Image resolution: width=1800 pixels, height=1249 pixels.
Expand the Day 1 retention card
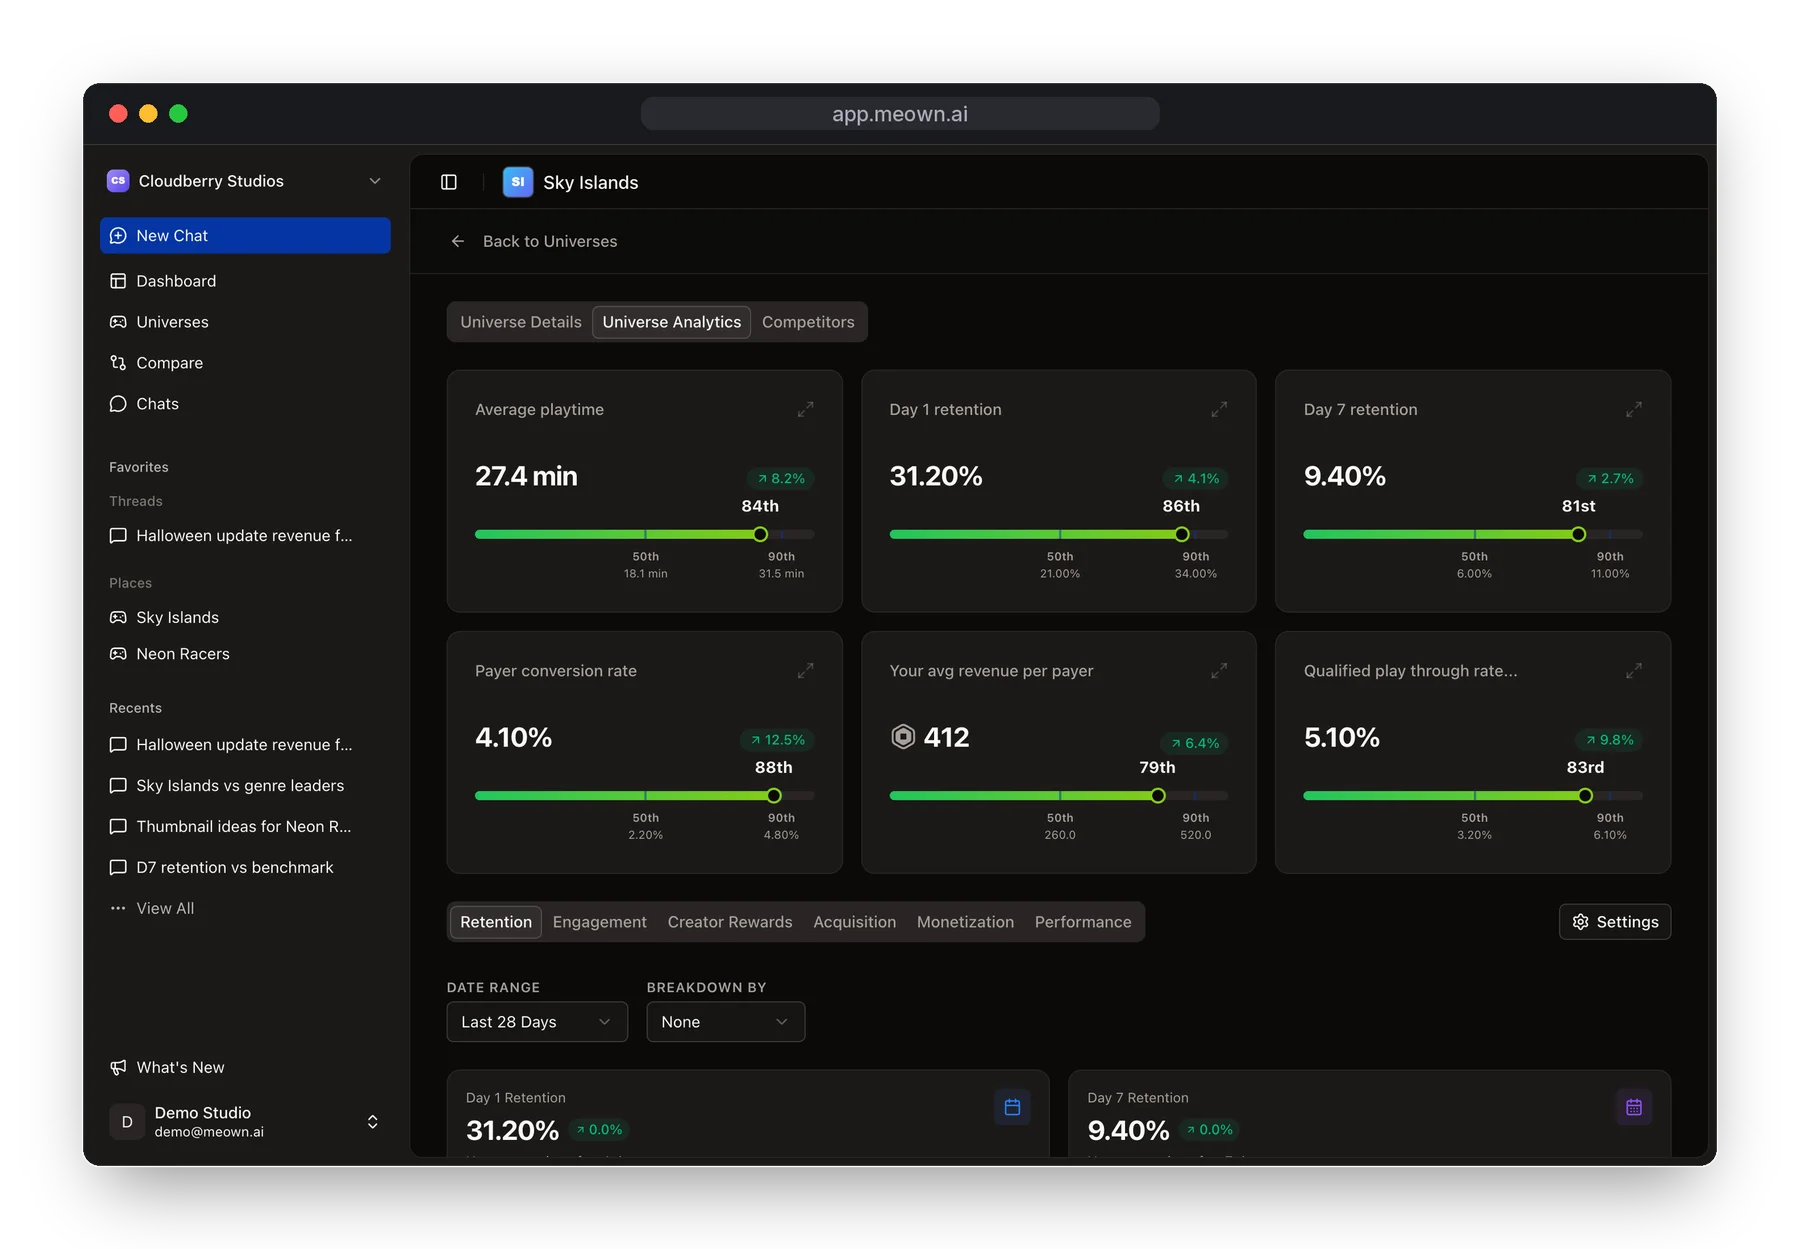(x=1219, y=410)
